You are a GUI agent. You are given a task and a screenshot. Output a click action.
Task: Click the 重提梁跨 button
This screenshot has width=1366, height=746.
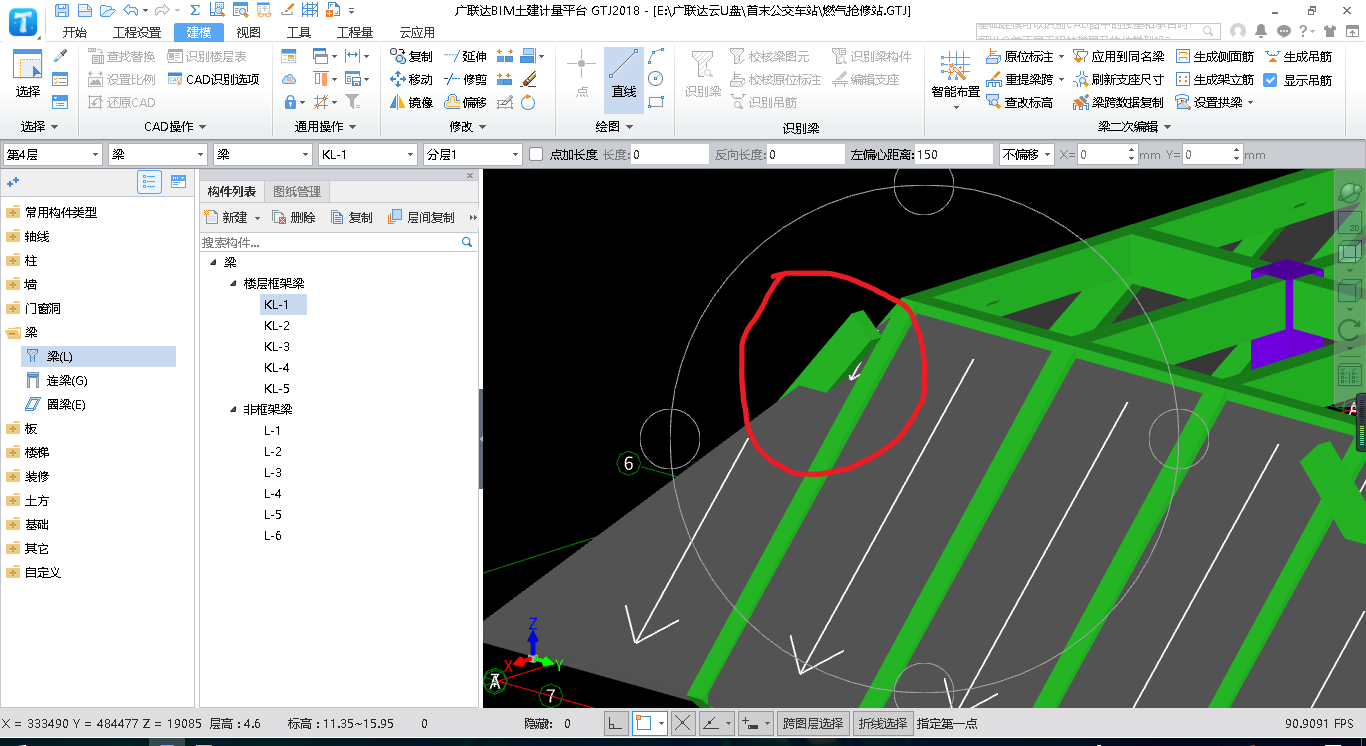pyautogui.click(x=1020, y=79)
